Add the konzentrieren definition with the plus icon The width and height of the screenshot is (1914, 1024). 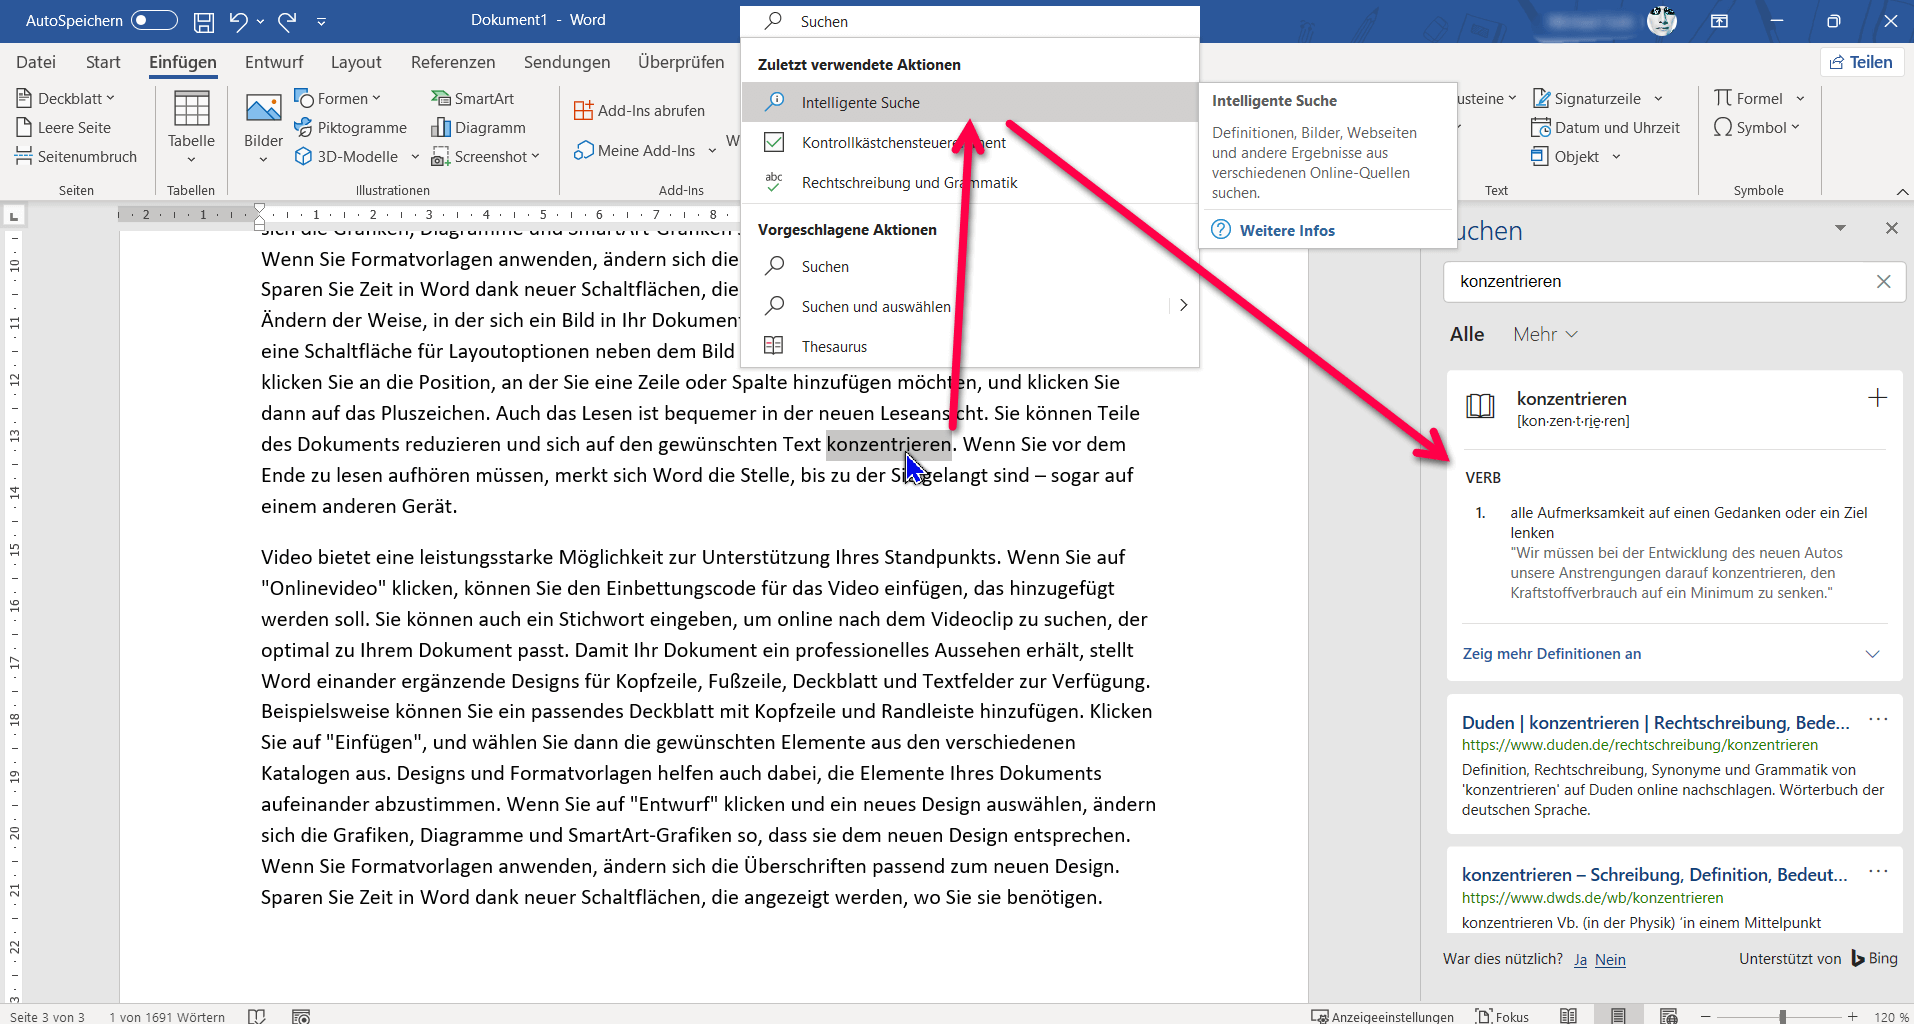tap(1877, 398)
